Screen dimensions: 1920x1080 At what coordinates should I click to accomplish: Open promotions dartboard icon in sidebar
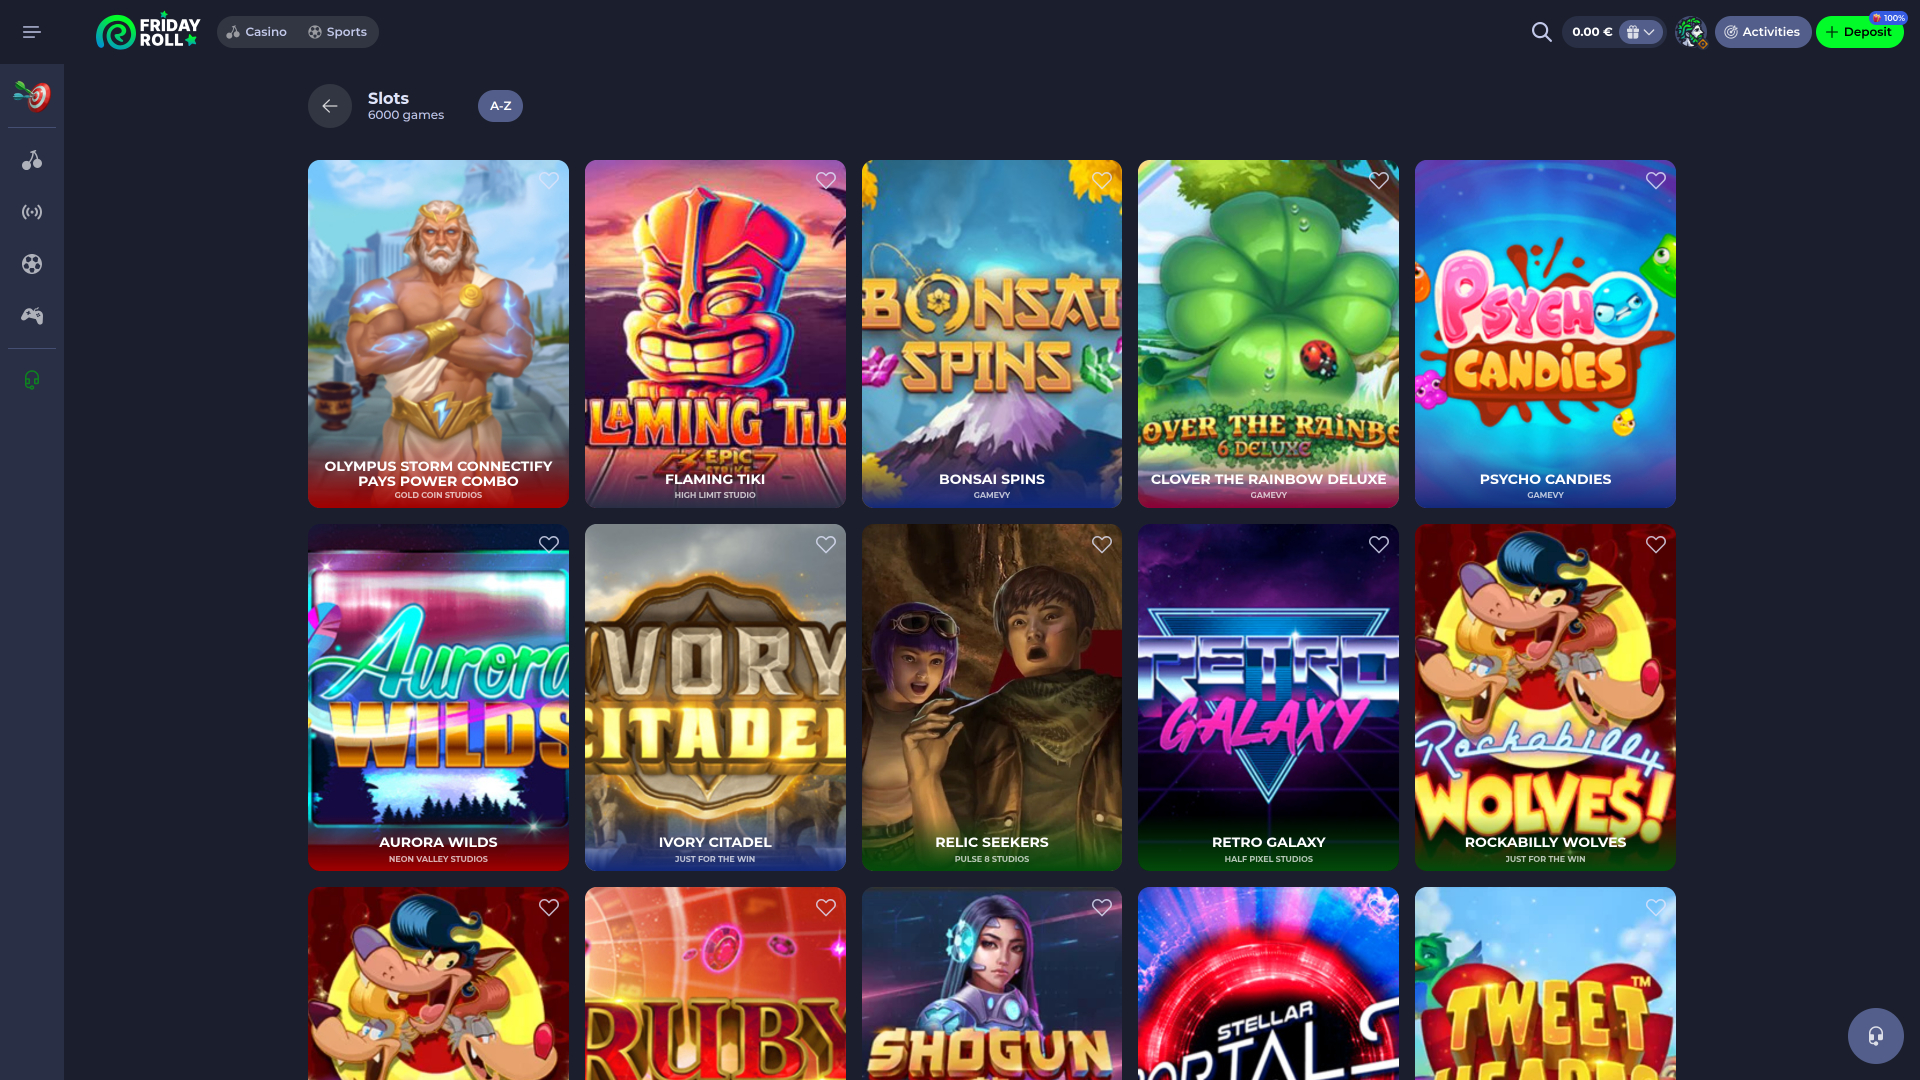pos(32,96)
